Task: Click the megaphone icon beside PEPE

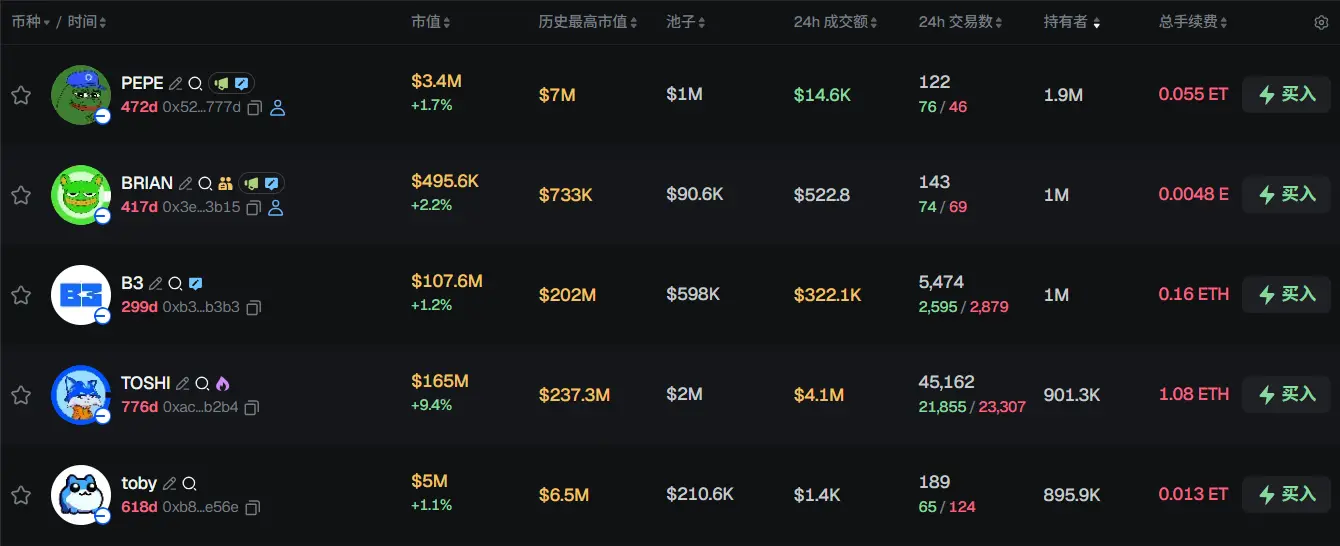Action: point(221,84)
